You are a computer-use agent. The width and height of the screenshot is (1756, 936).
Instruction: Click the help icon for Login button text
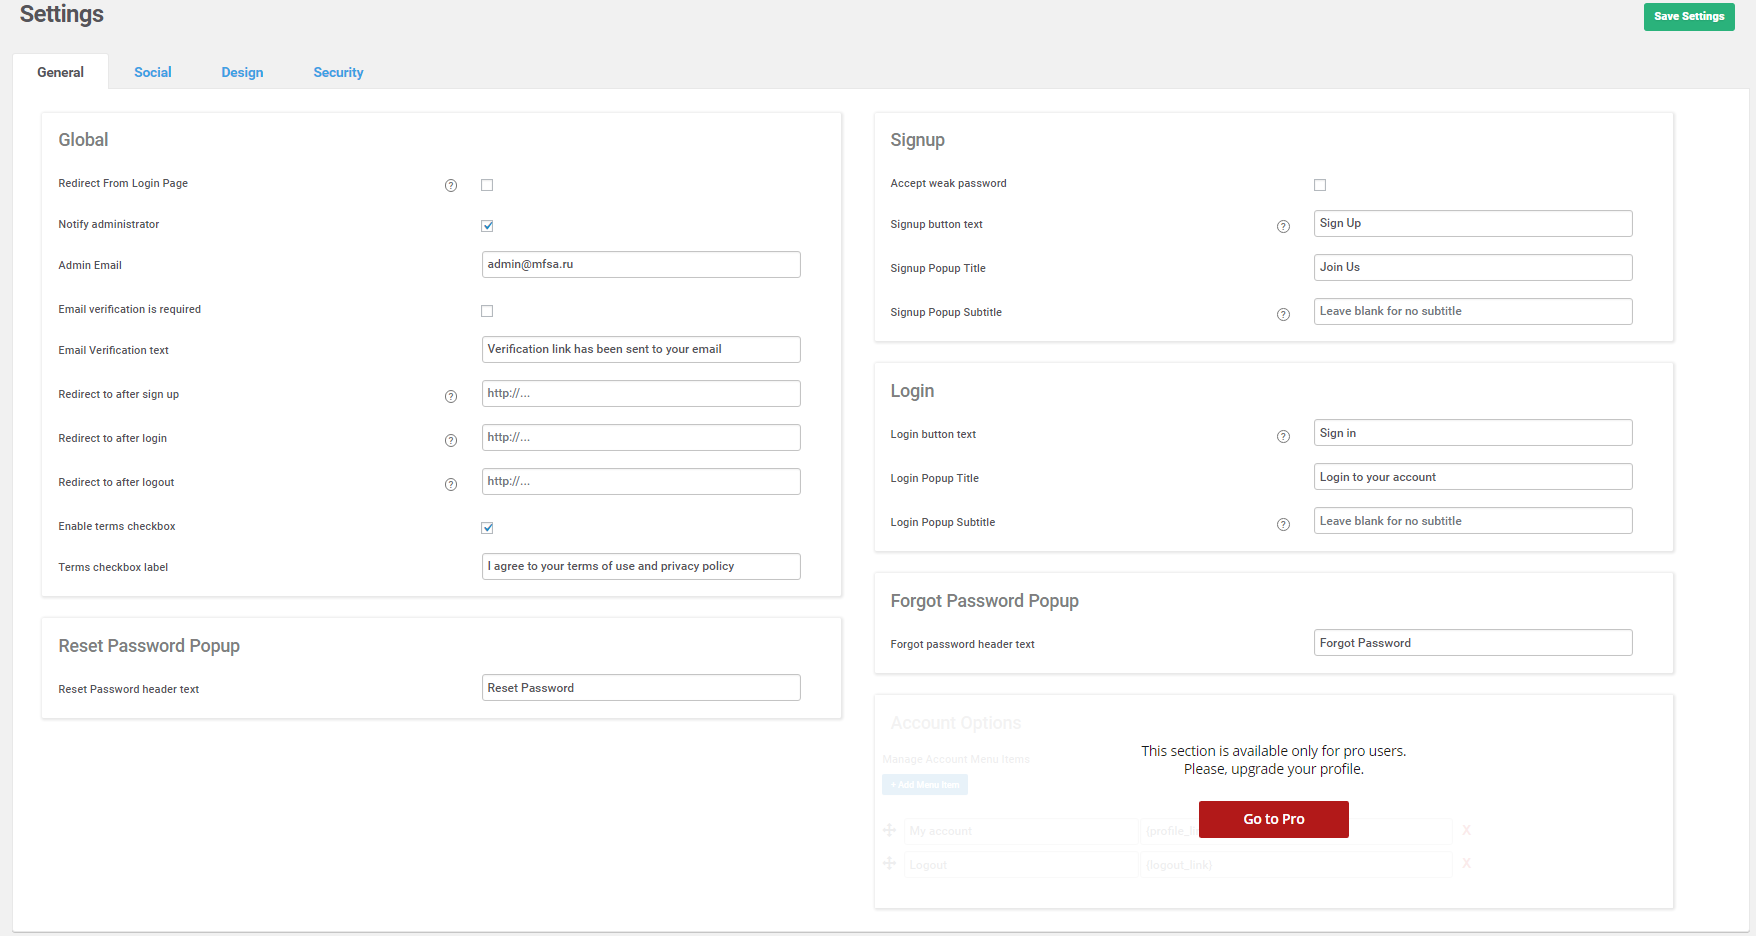click(1284, 436)
